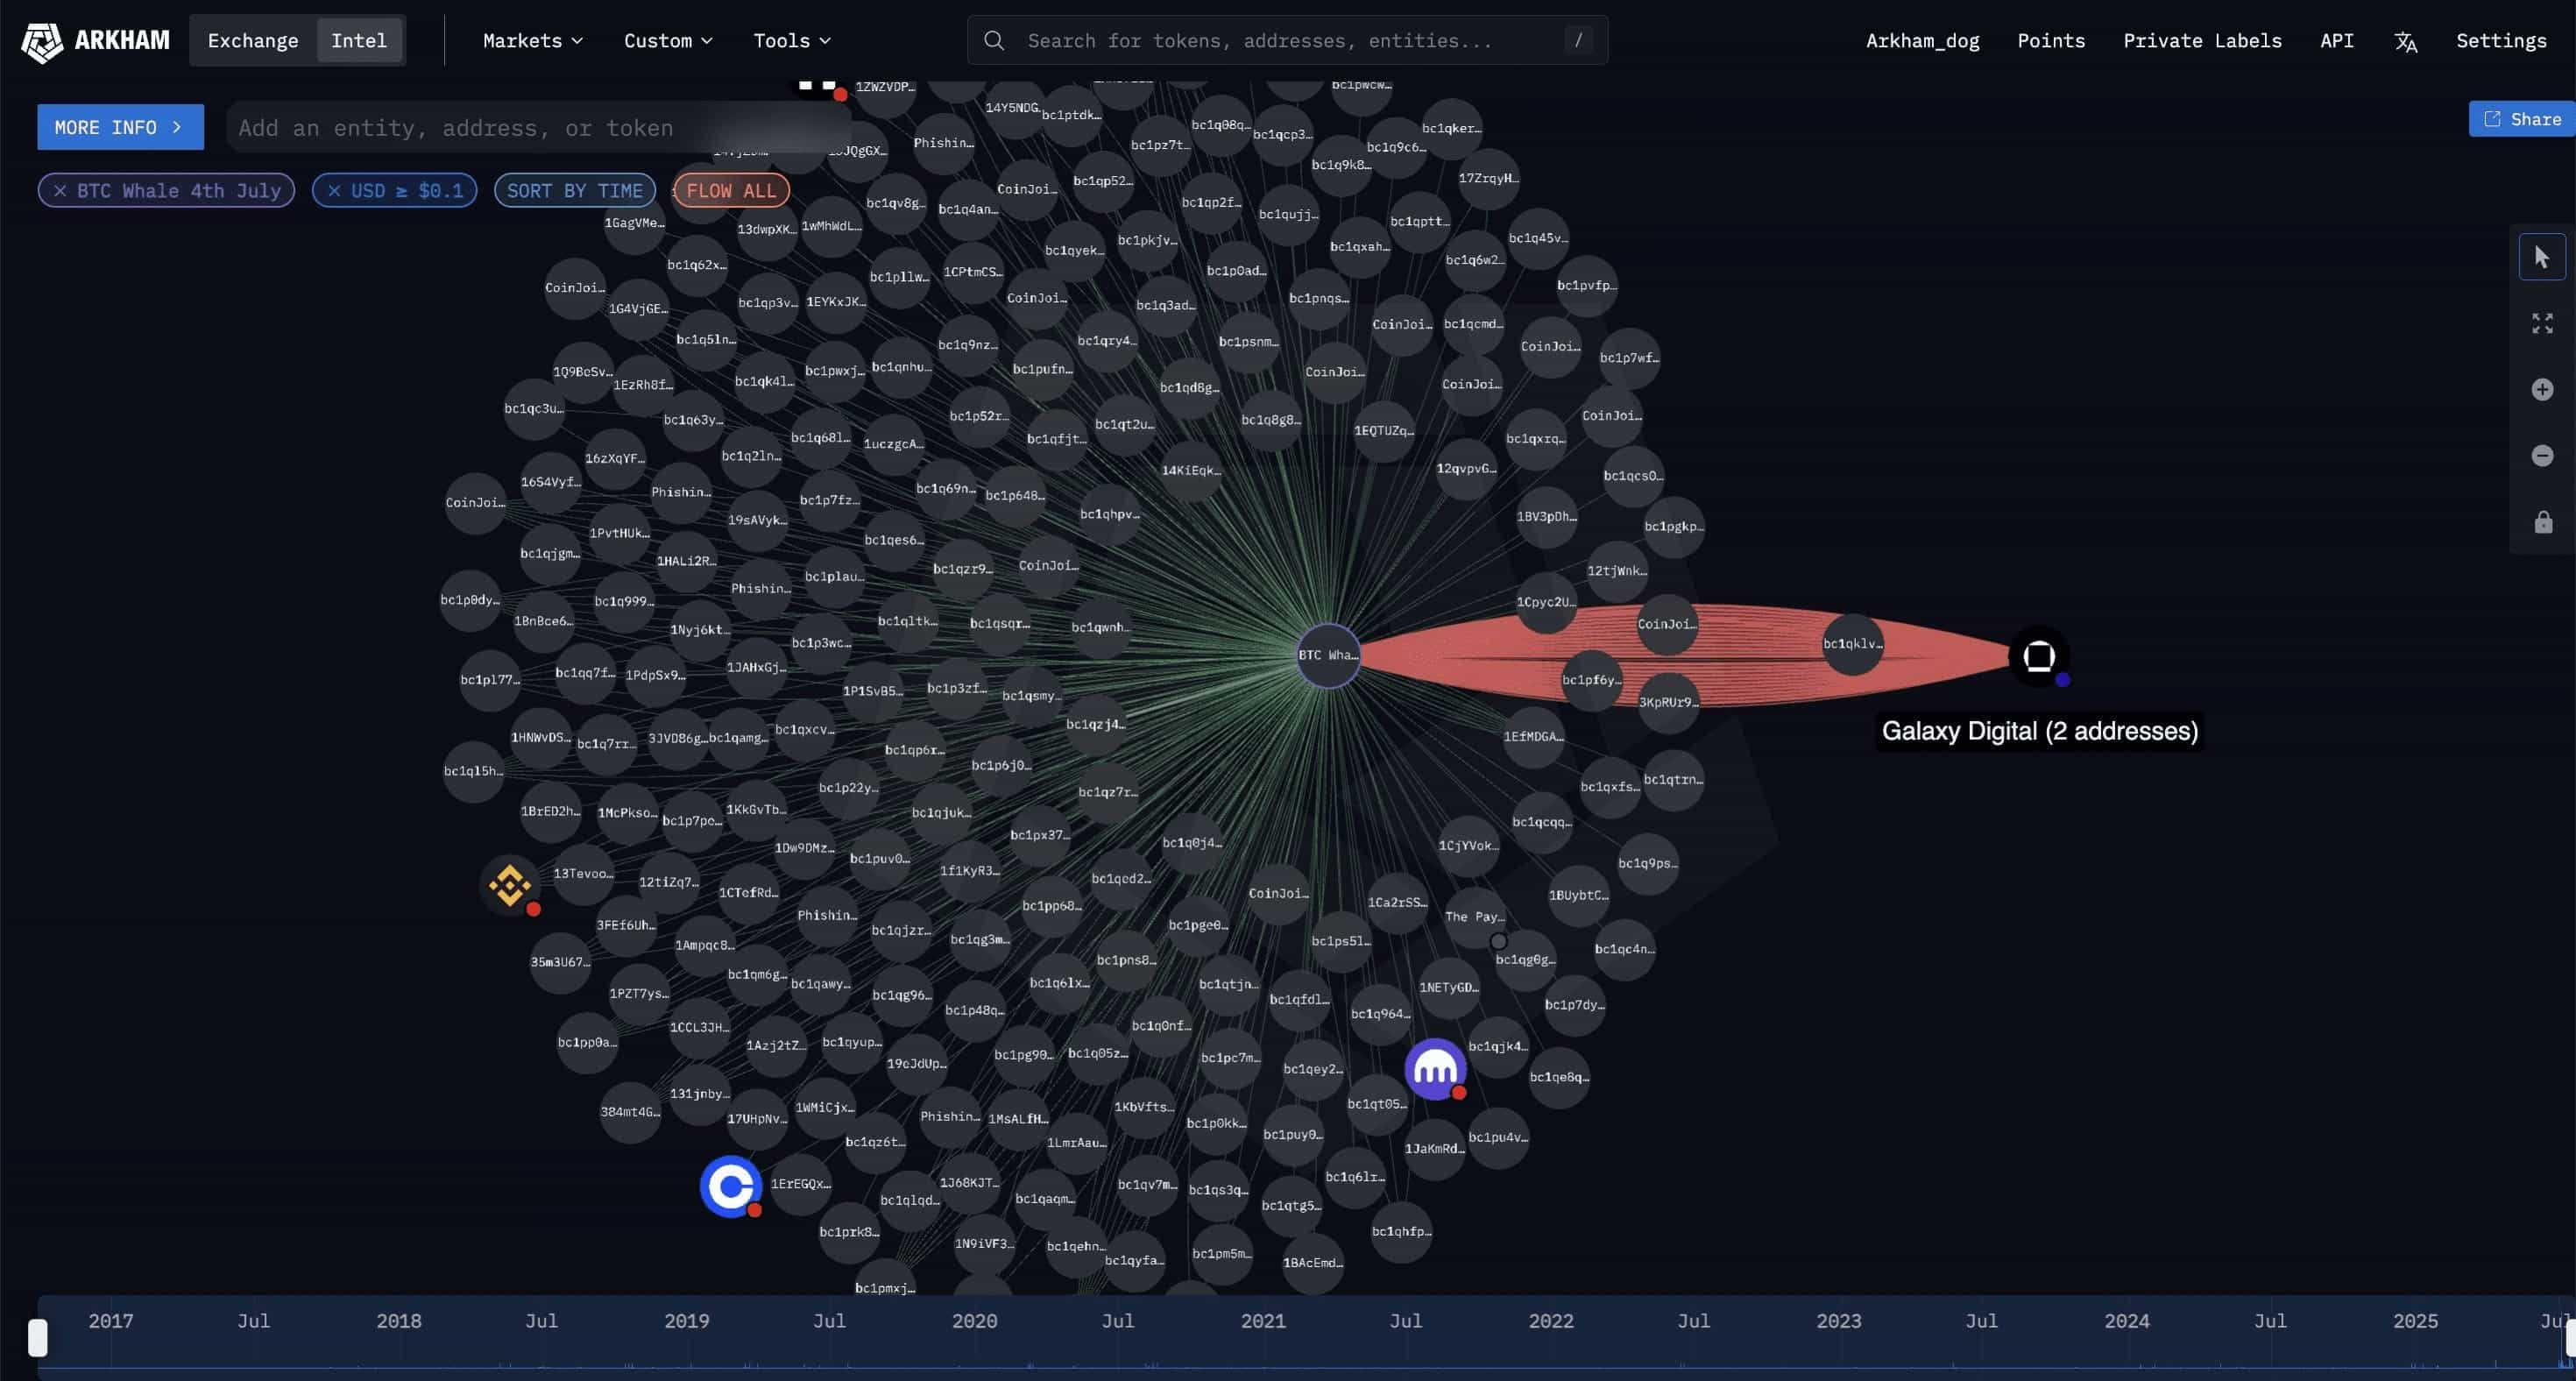2576x1381 pixels.
Task: Zoom in with the plus icon
Action: click(2541, 389)
